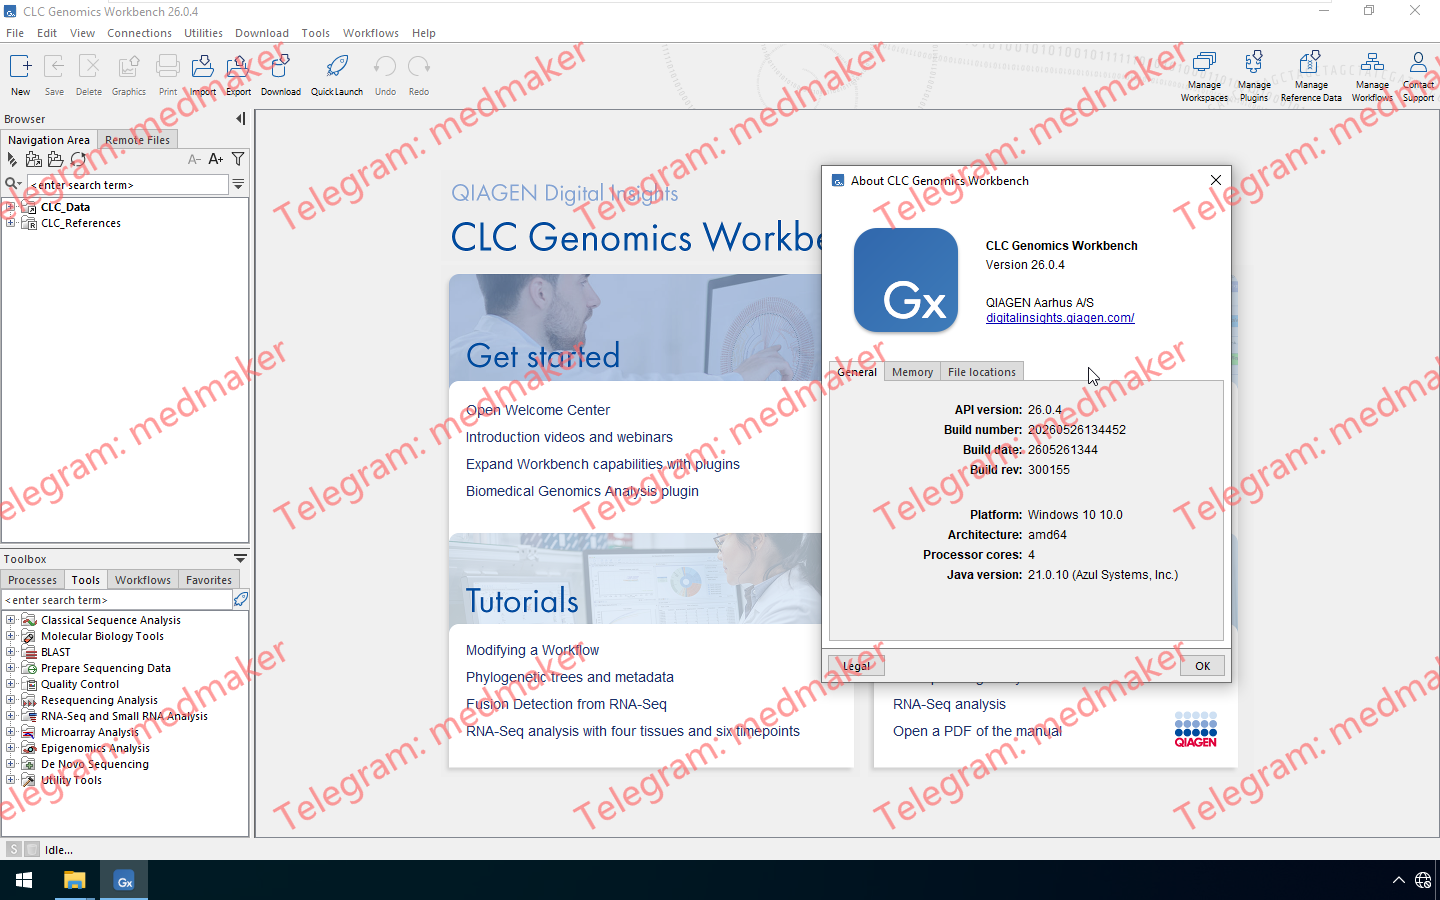Viewport: 1440px width, 900px height.
Task: Select Molecular Biology Tools in Toolbox tree
Action: pyautogui.click(x=102, y=636)
